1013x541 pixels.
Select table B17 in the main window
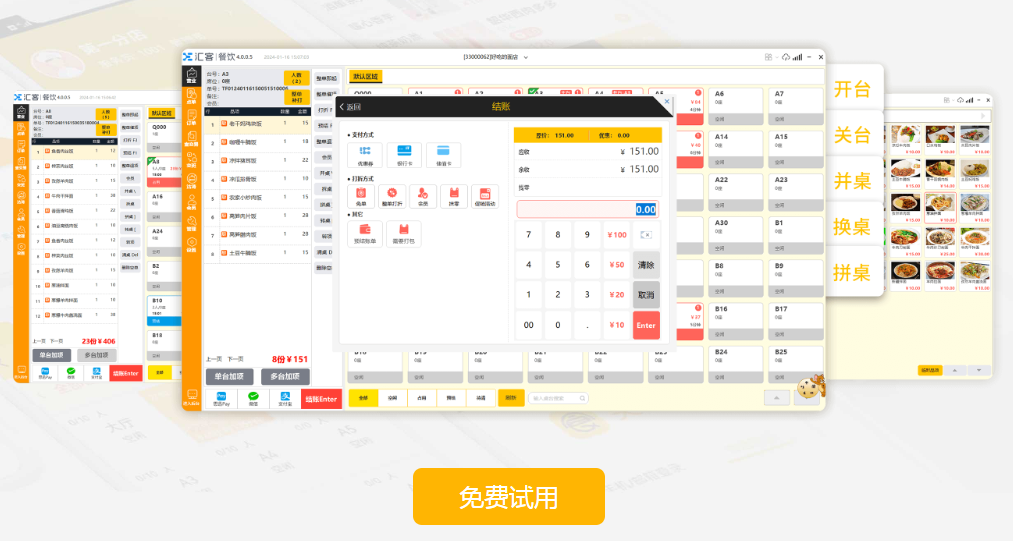pos(796,321)
